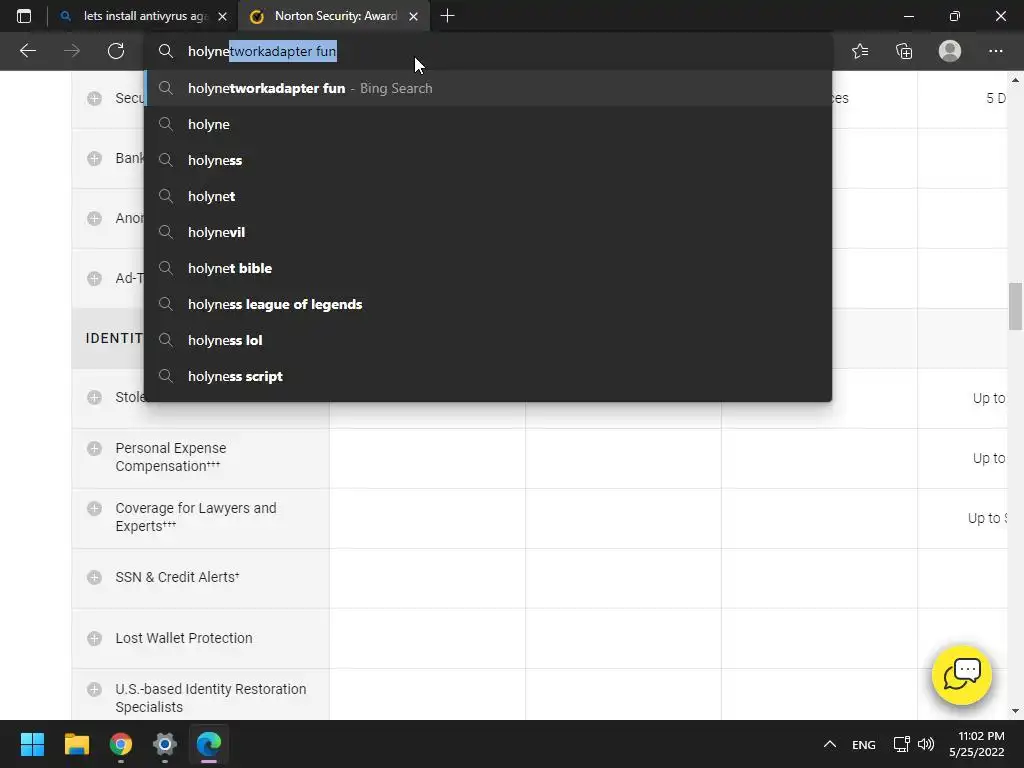Open the clock showing 11:02 PM
1024x768 pixels.
point(977,744)
